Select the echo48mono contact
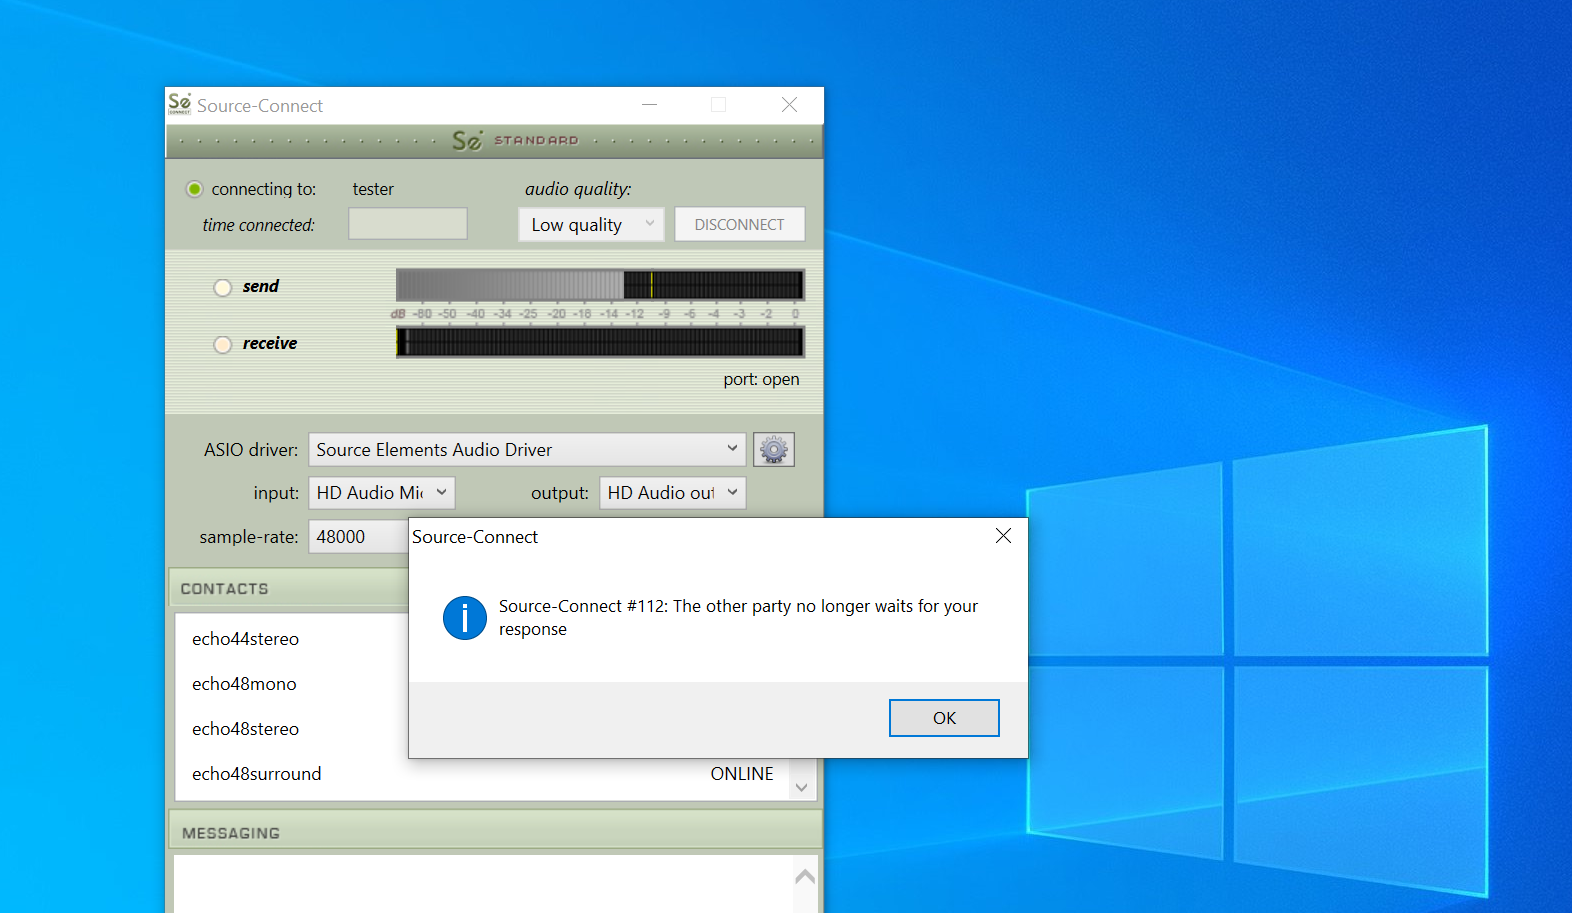The image size is (1572, 913). (x=245, y=684)
